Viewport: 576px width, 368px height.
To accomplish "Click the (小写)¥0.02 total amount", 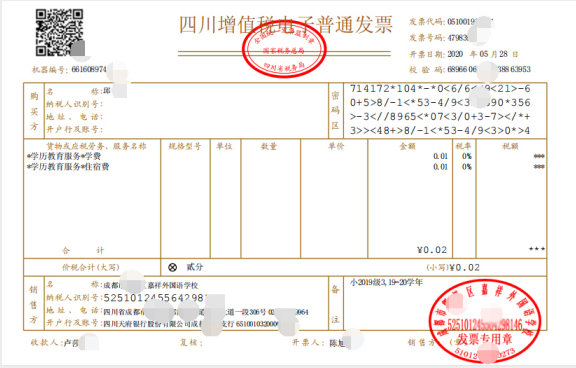I will coord(453,267).
